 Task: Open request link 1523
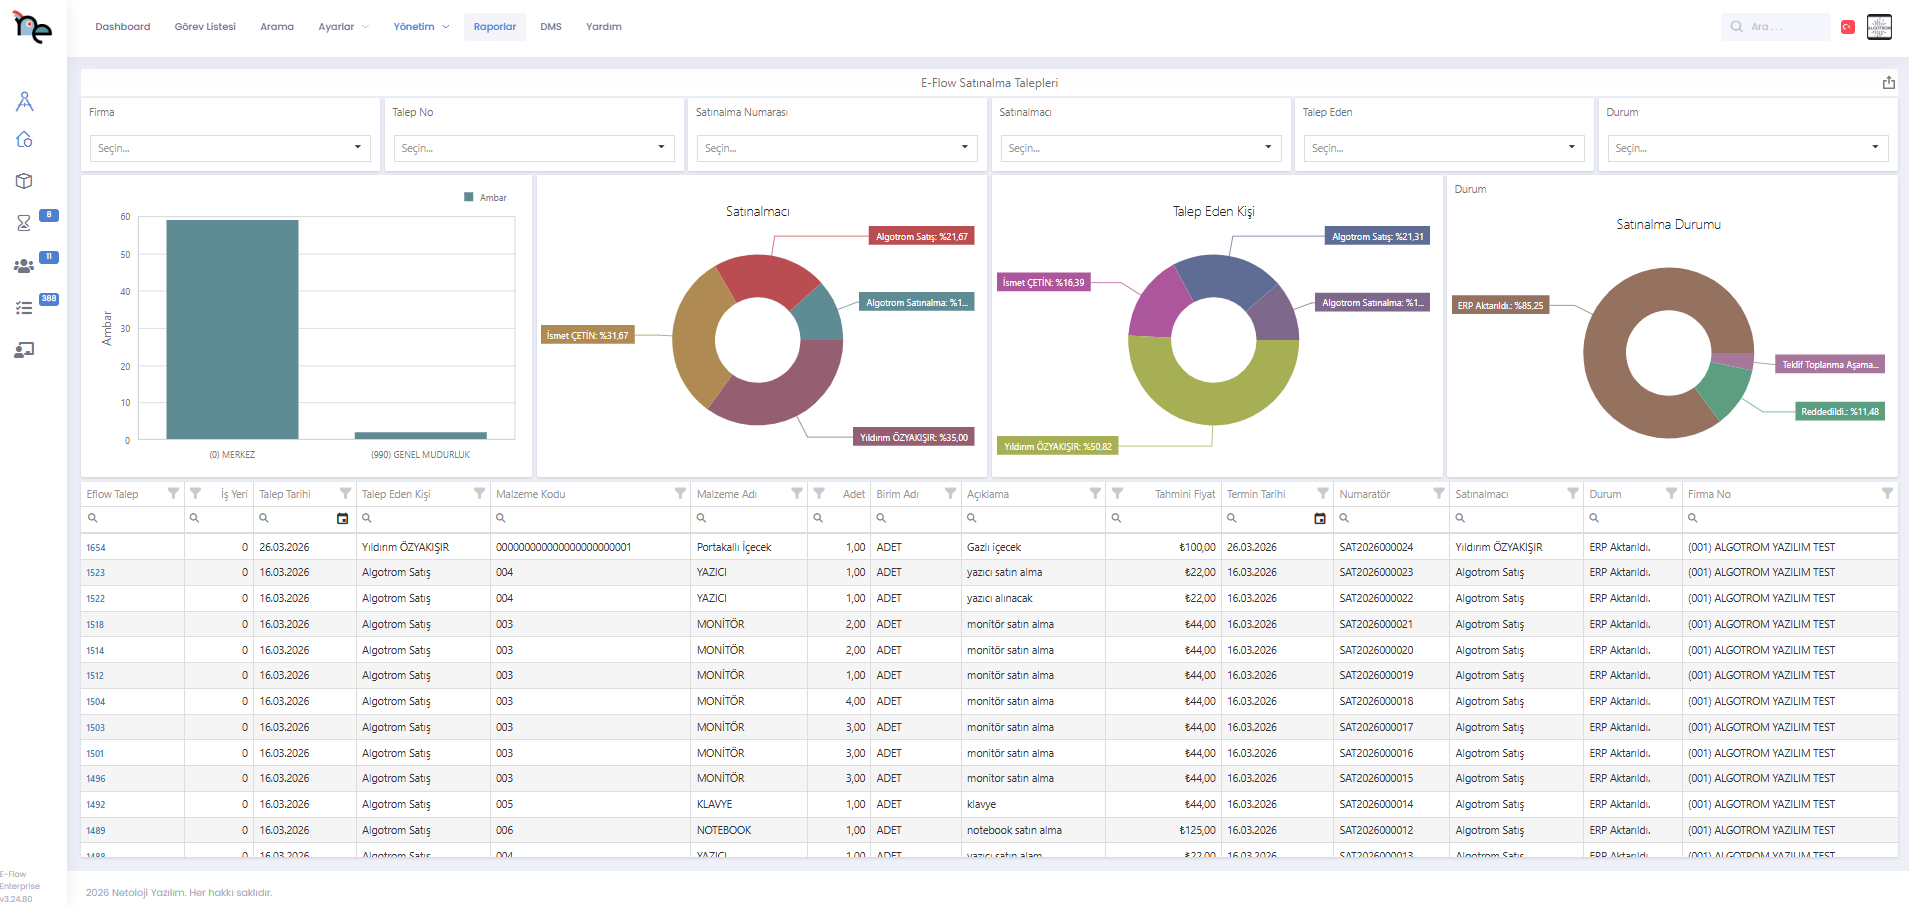click(96, 573)
